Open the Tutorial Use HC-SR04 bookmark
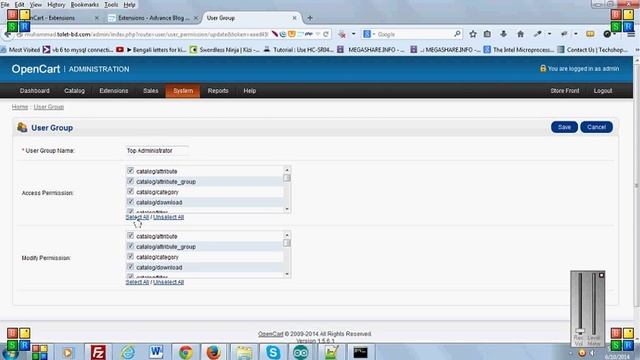Image resolution: width=640 pixels, height=360 pixels. 298,50
